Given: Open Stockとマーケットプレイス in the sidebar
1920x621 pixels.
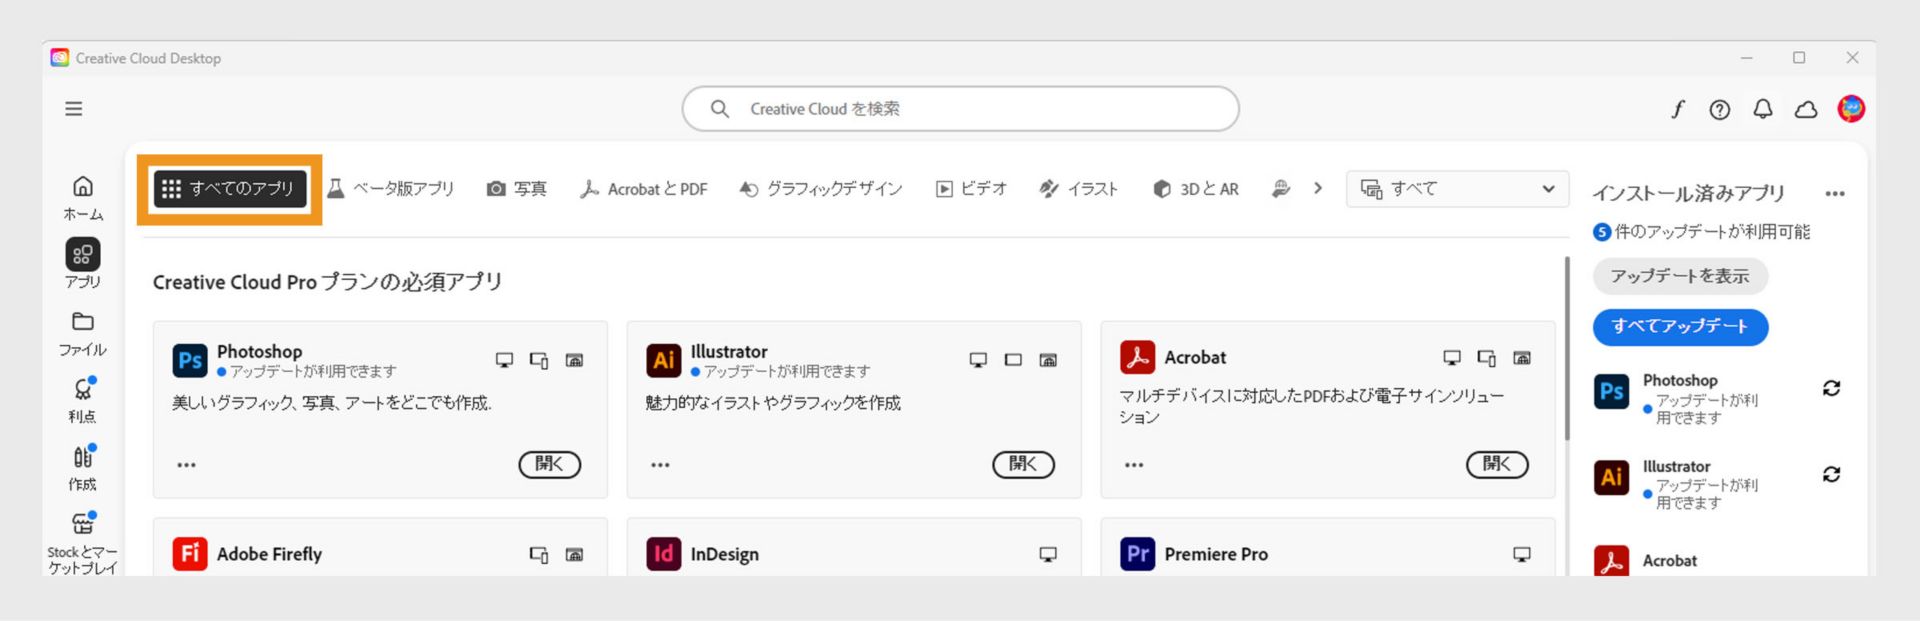Looking at the screenshot, I should 83,543.
